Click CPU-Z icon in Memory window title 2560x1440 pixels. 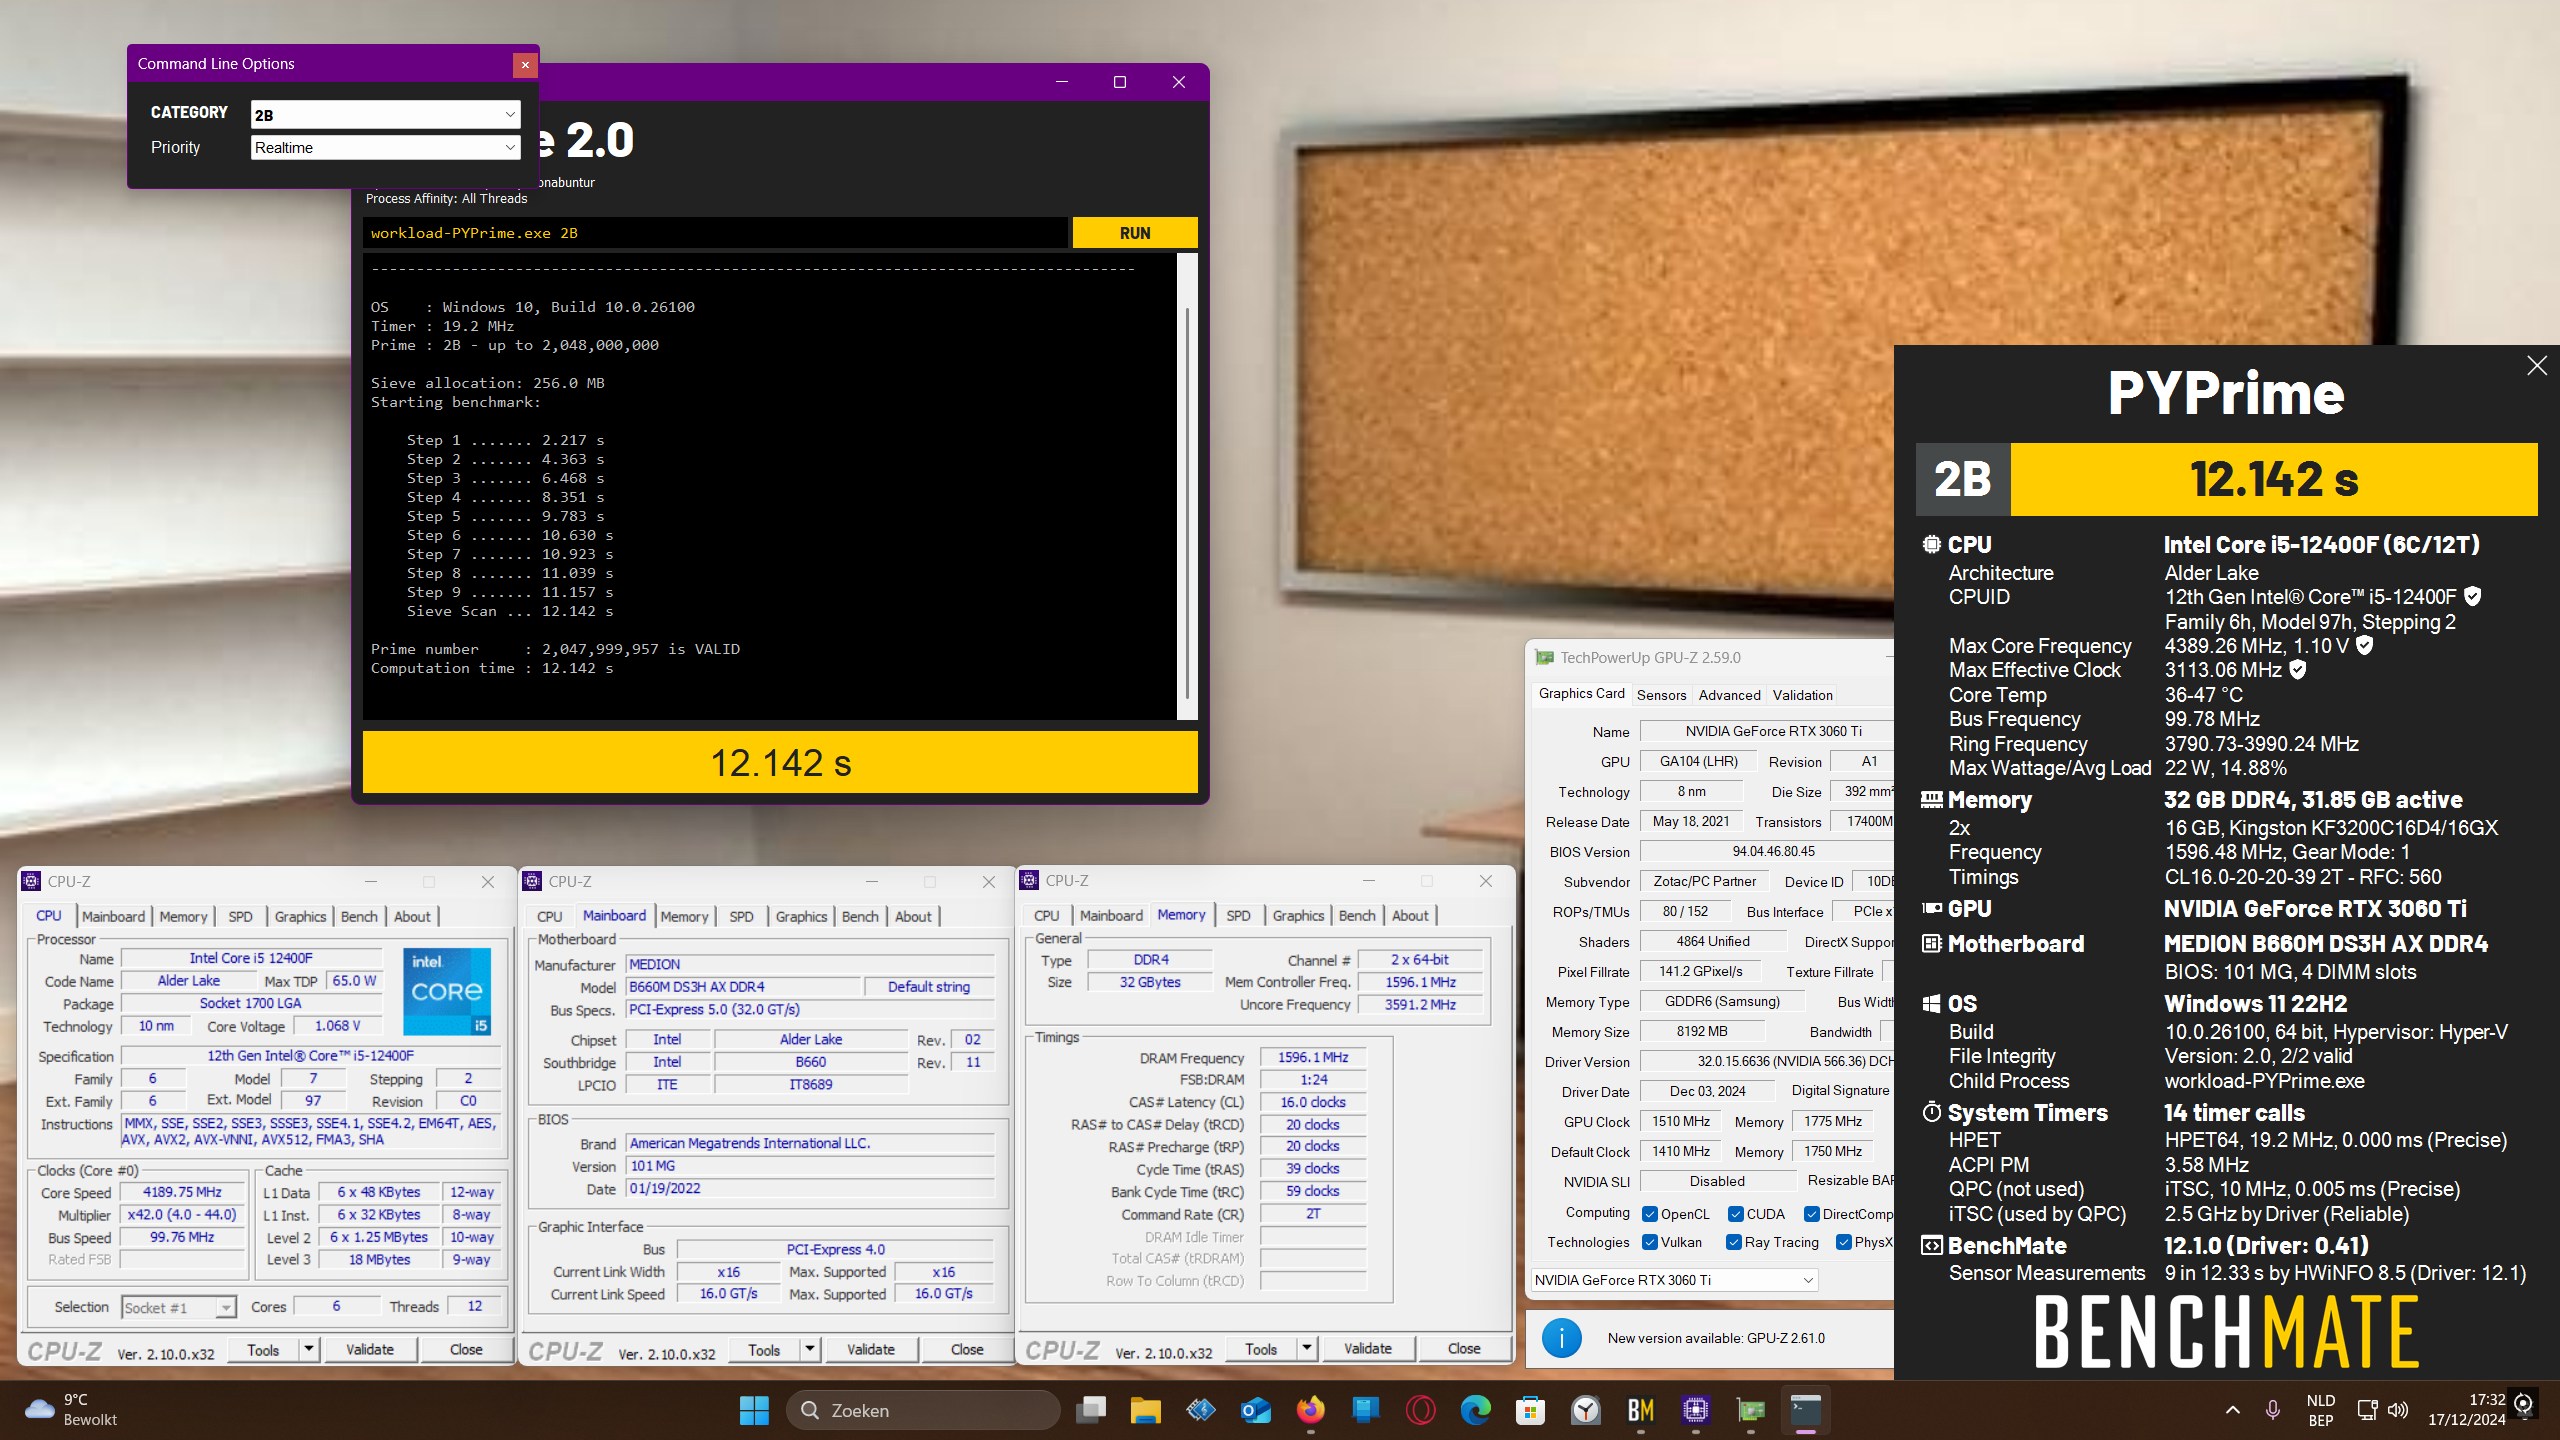coord(1029,880)
